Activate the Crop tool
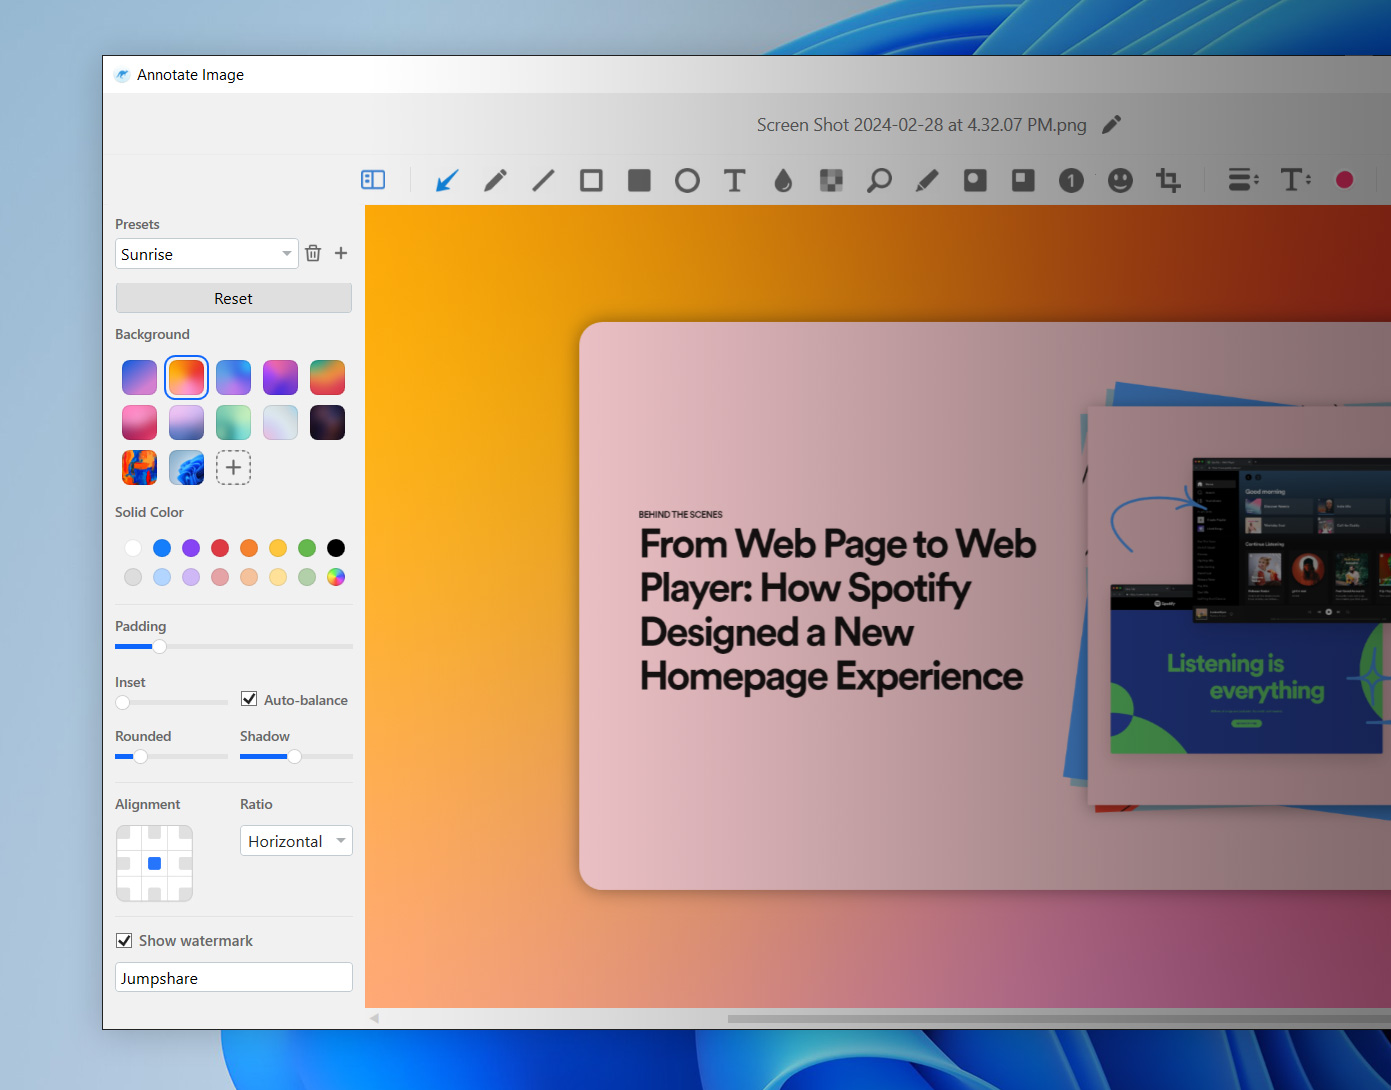The width and height of the screenshot is (1391, 1090). click(1168, 181)
